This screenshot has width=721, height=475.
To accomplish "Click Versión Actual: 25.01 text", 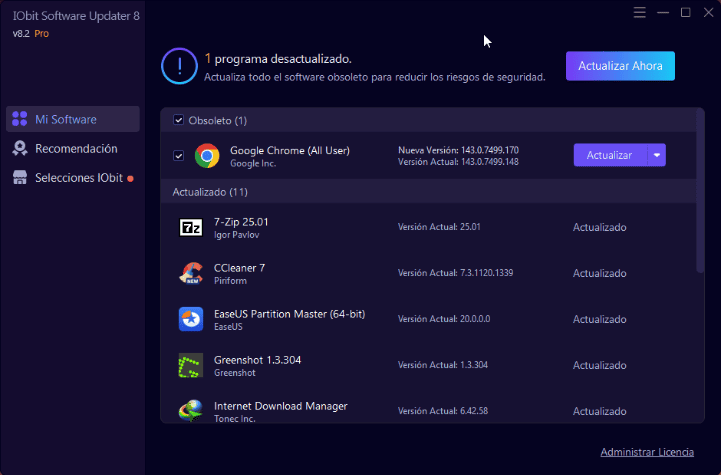I will click(439, 227).
